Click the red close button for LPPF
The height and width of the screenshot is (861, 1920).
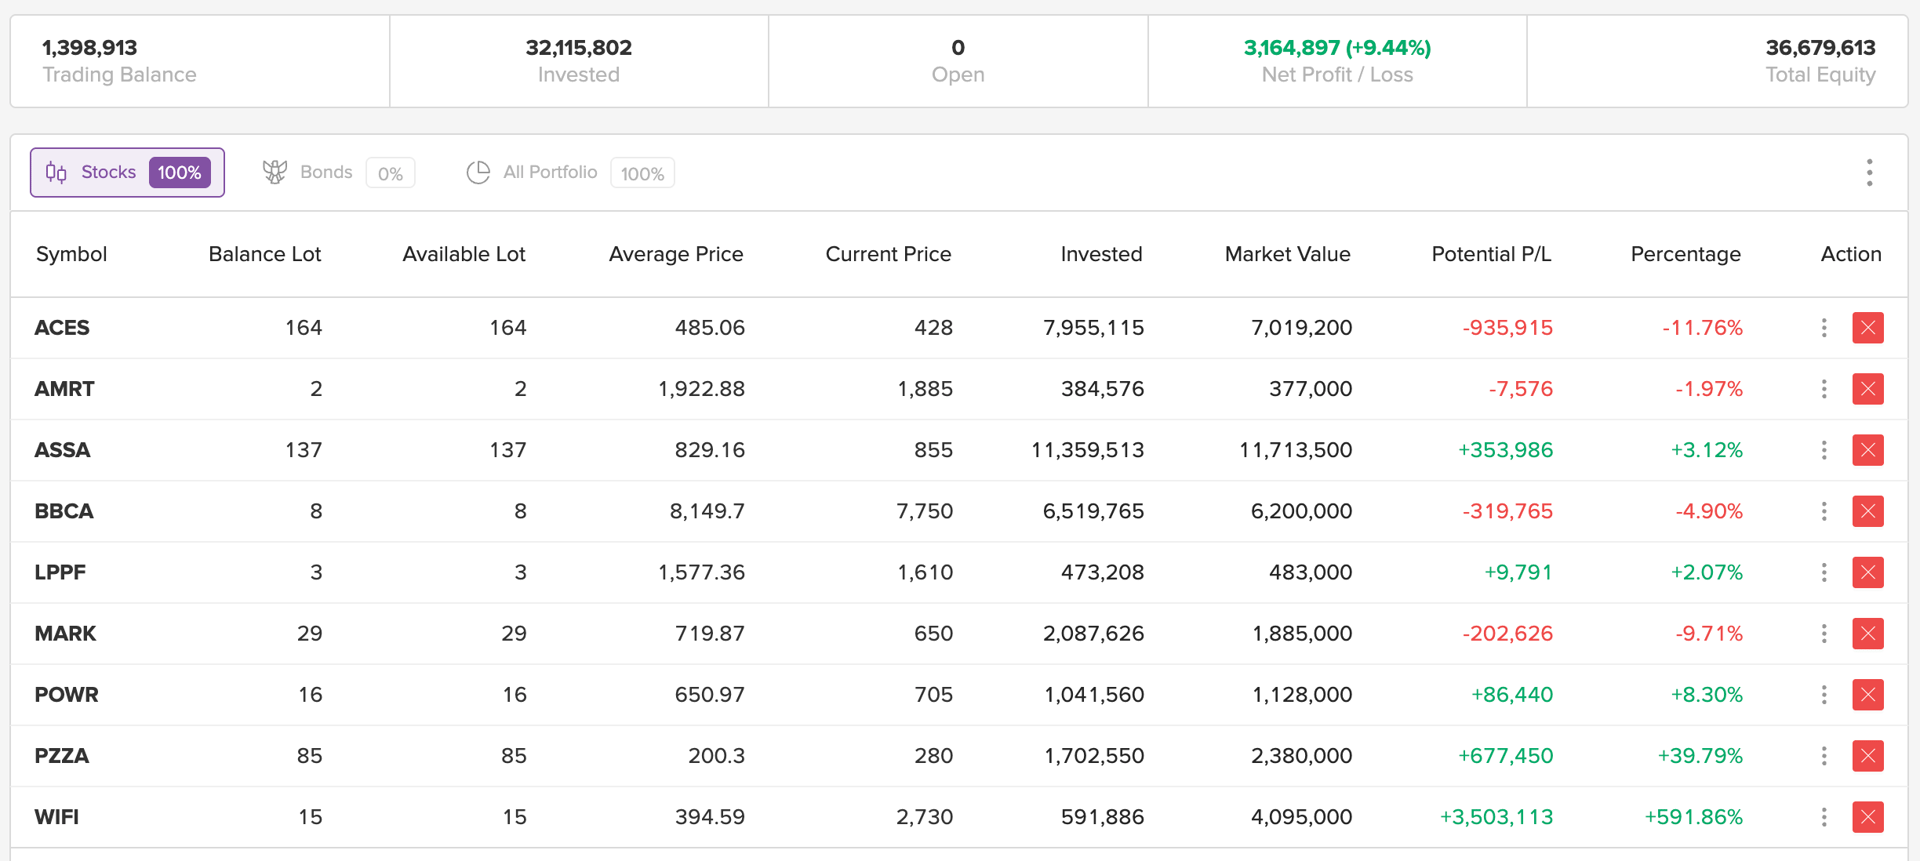(x=1867, y=572)
